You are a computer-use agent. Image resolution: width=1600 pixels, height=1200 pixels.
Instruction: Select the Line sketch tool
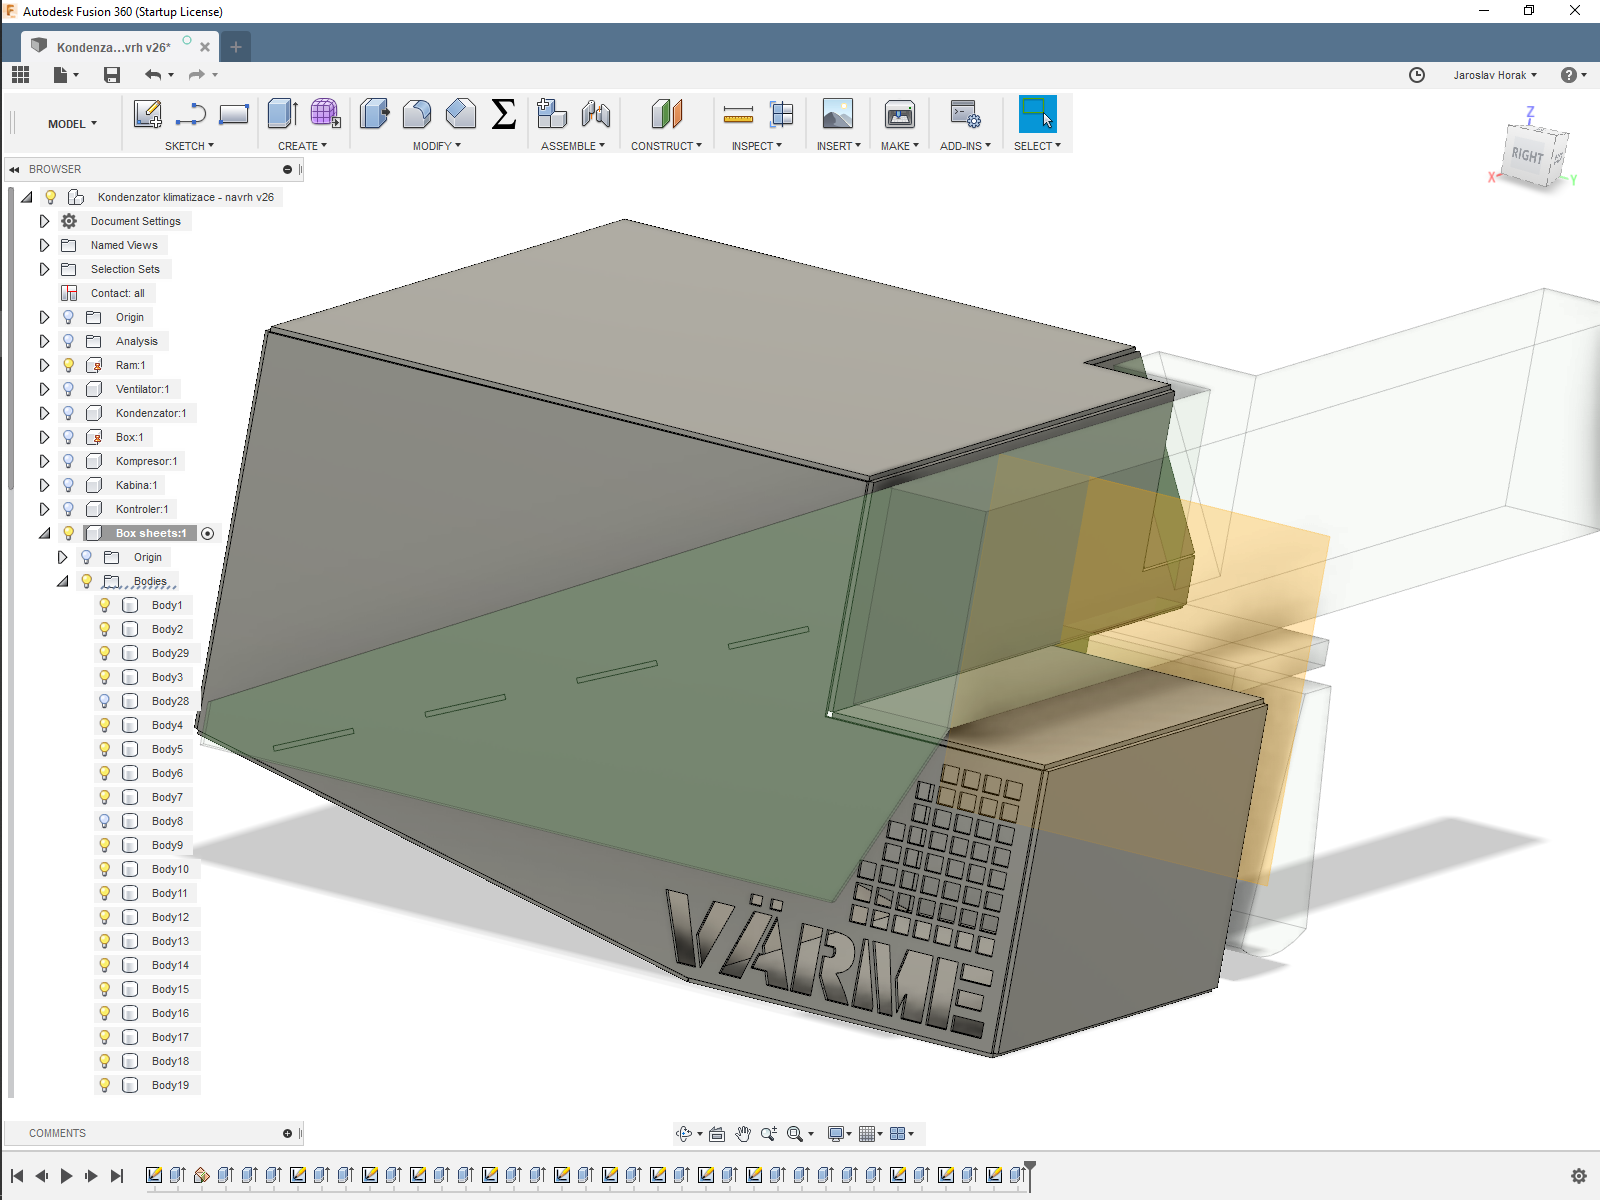(x=190, y=114)
